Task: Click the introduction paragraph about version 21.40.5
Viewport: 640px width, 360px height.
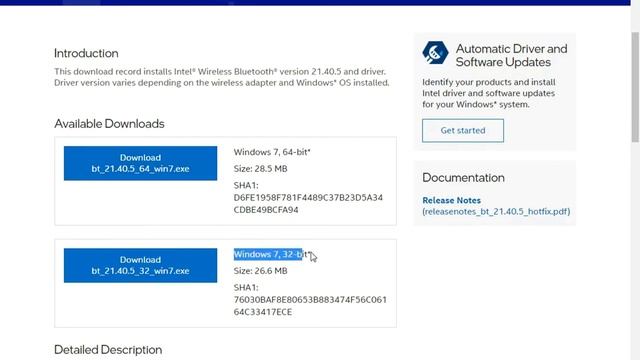Action: click(x=222, y=77)
